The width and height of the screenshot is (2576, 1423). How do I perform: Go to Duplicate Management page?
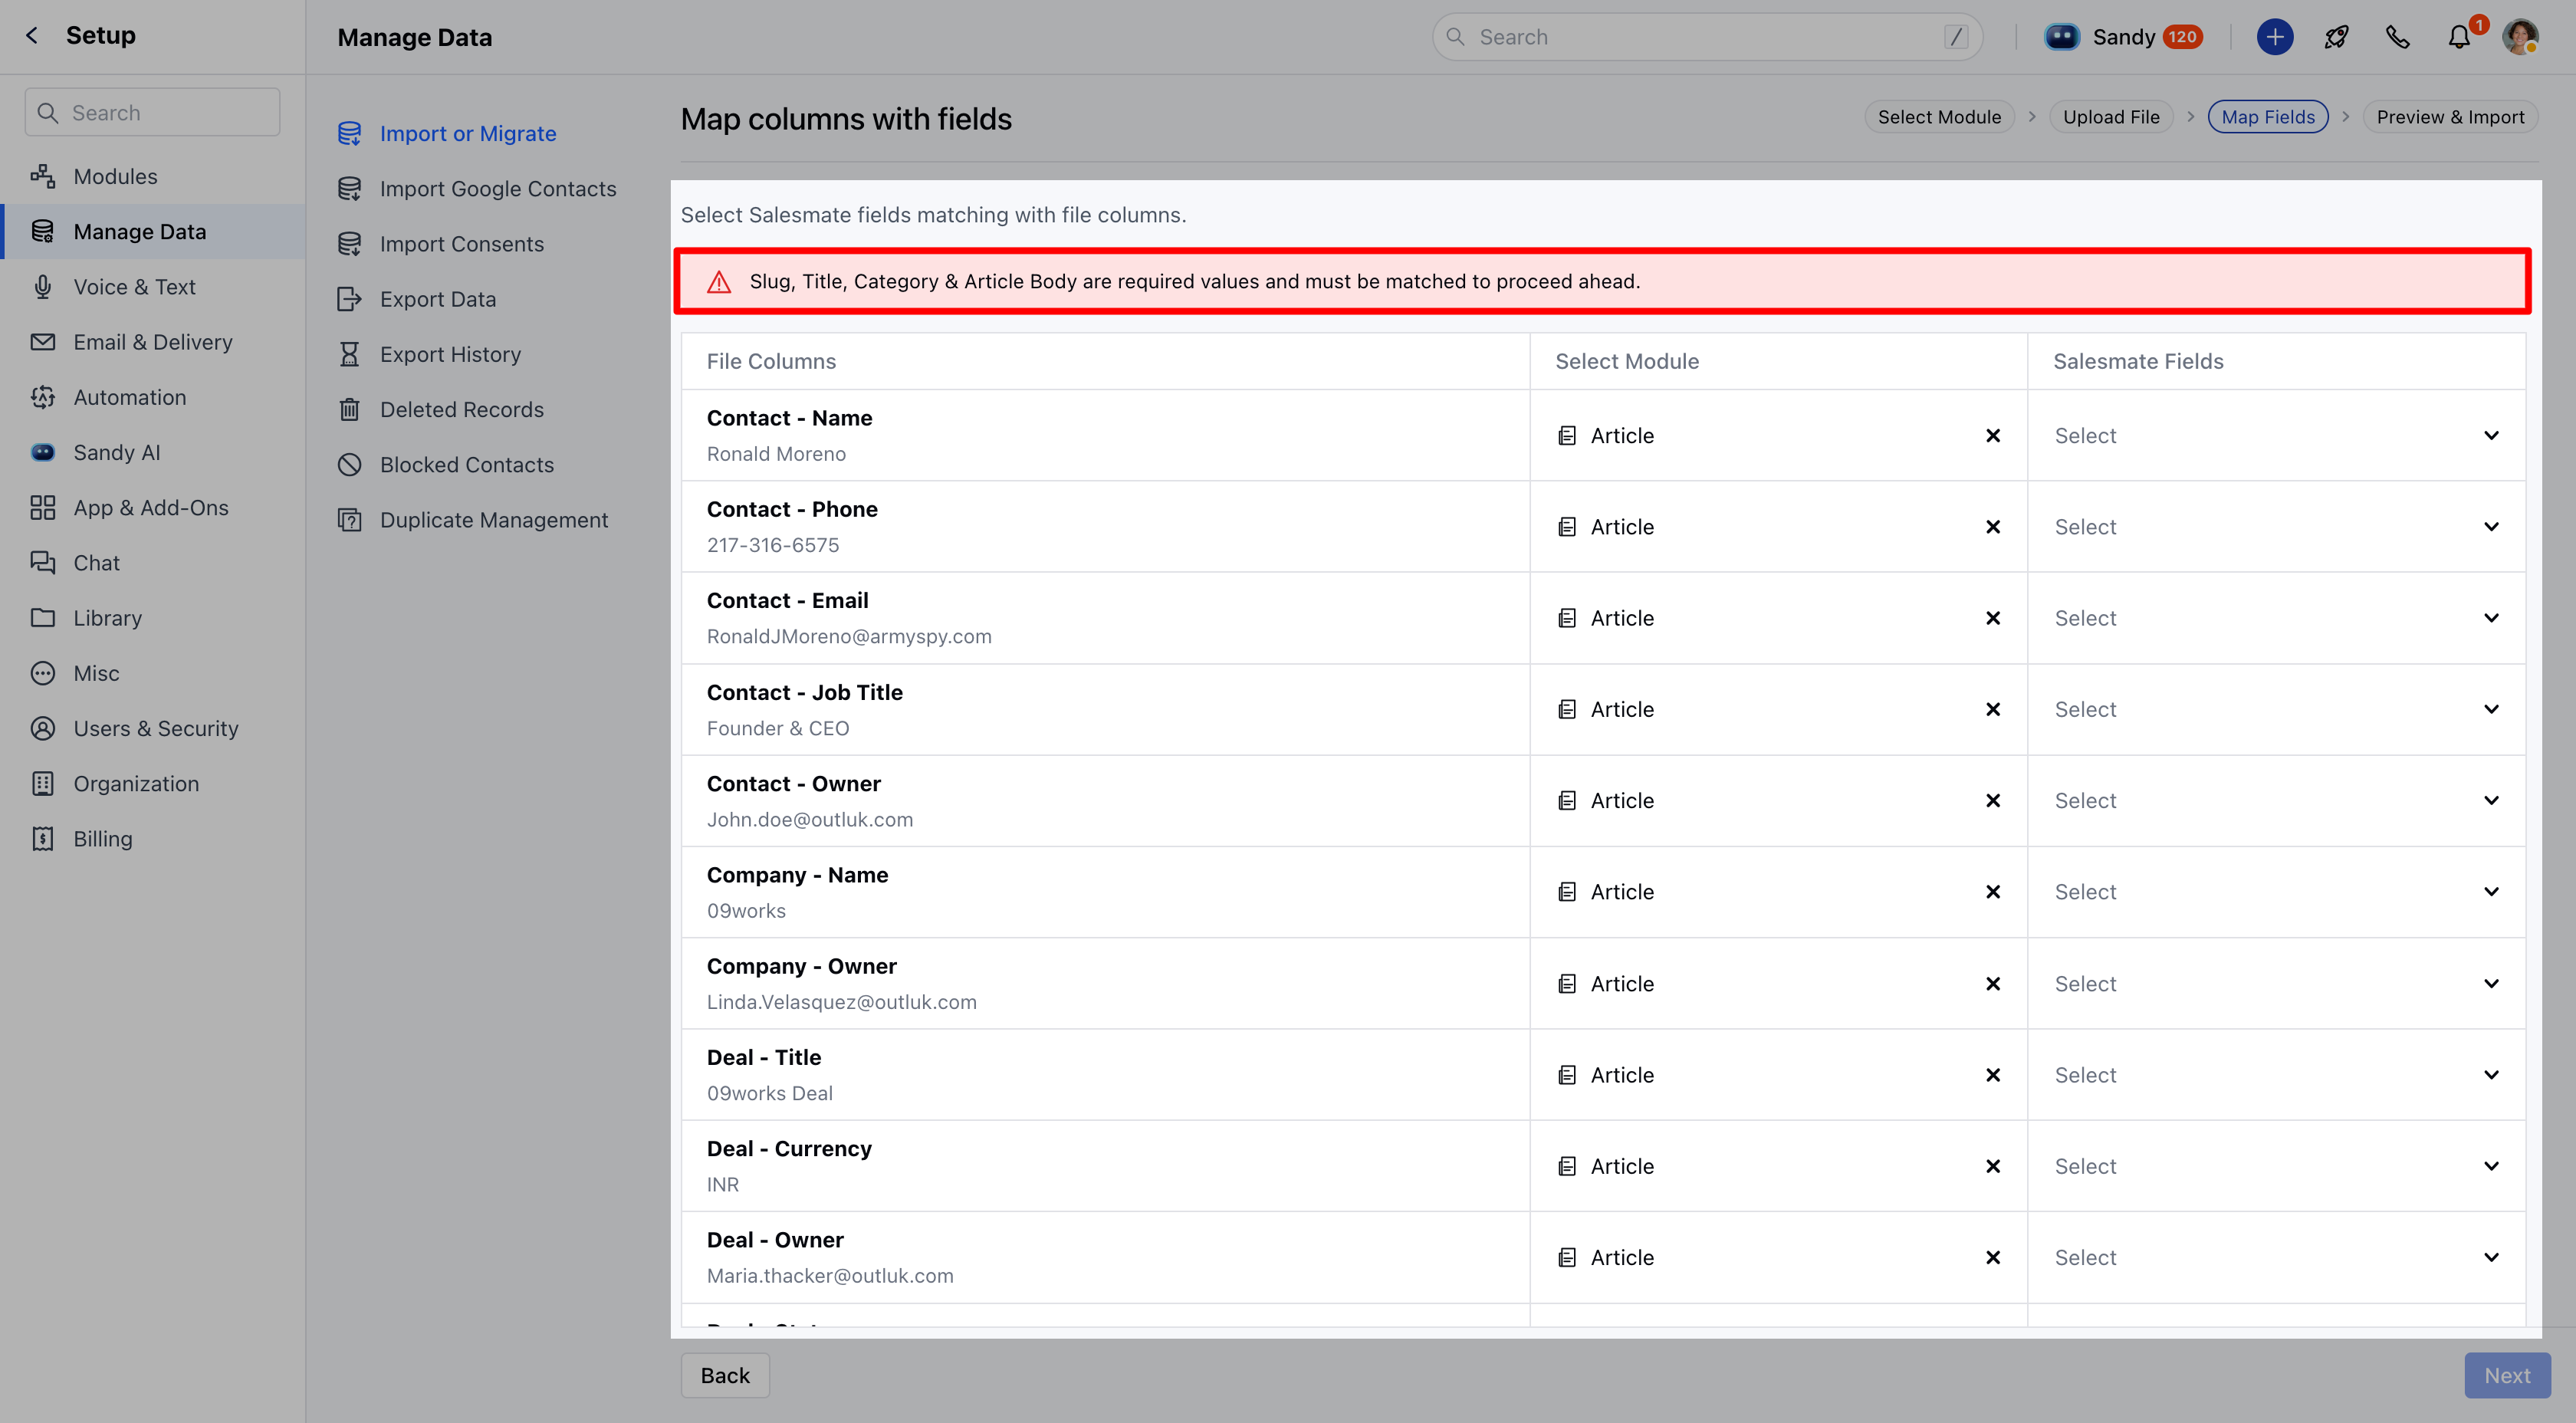(x=493, y=520)
